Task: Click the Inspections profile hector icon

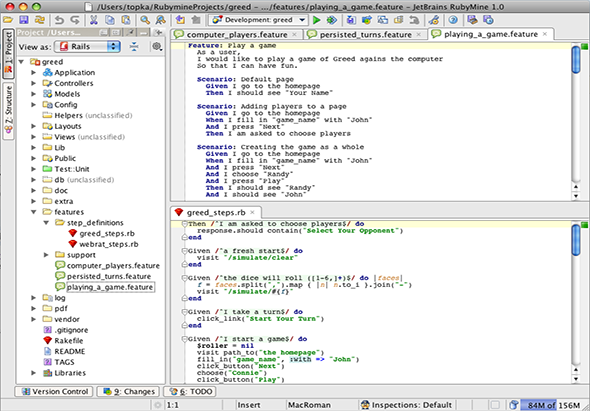Action: pyautogui.click(x=365, y=405)
